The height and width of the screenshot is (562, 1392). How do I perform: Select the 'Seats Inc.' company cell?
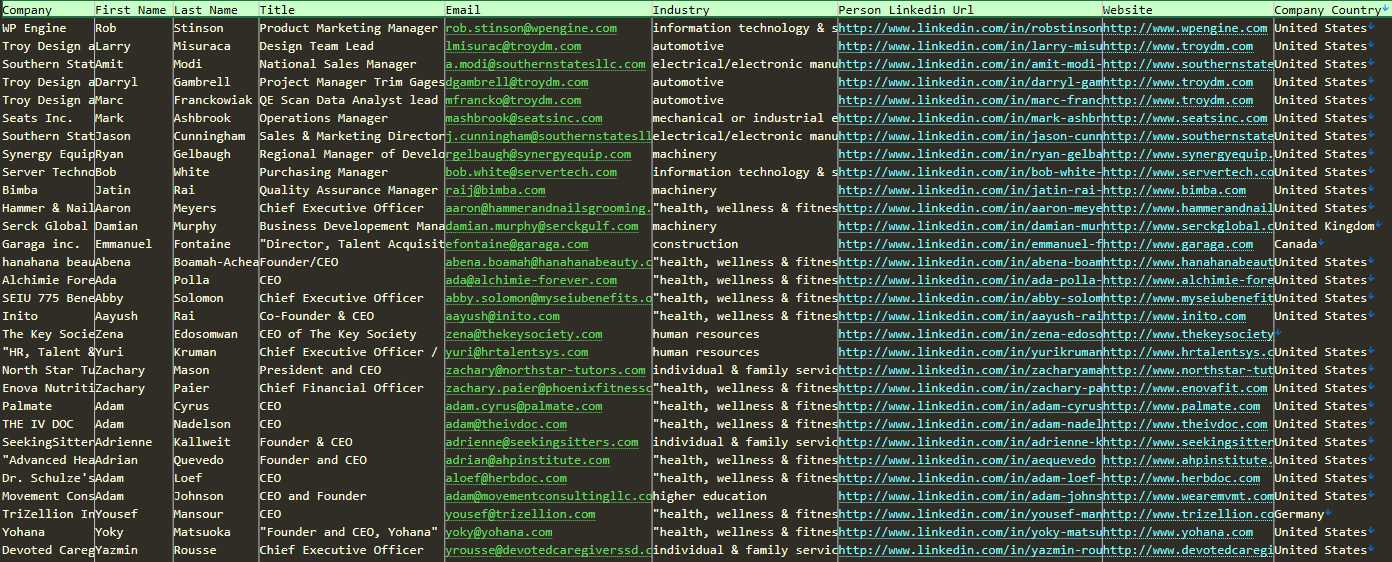(38, 118)
